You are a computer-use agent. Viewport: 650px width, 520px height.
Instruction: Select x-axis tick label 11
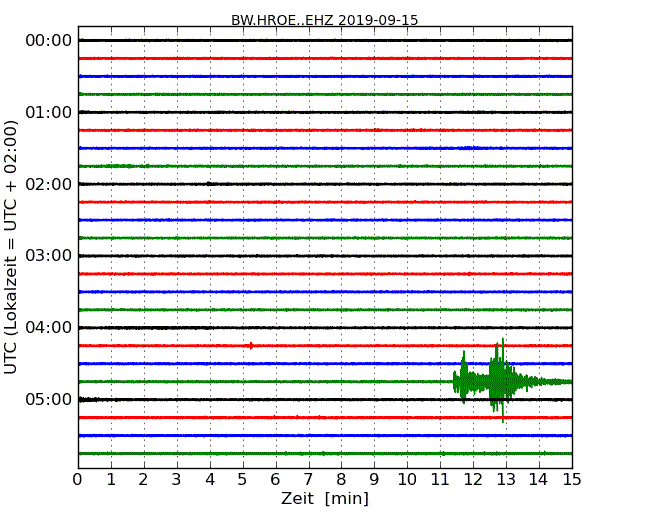440,480
